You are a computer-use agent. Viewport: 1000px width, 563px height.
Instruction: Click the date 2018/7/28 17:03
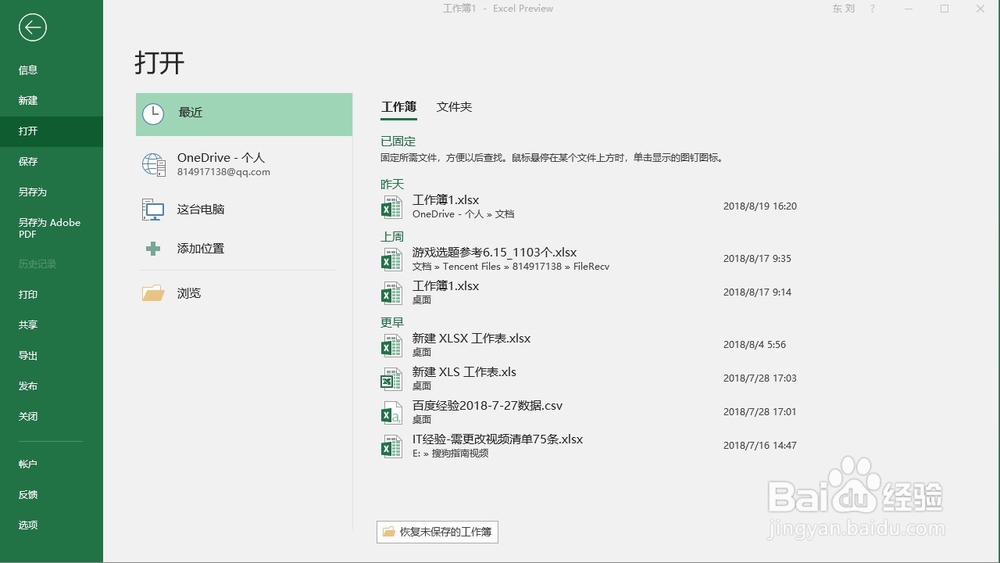pos(760,379)
